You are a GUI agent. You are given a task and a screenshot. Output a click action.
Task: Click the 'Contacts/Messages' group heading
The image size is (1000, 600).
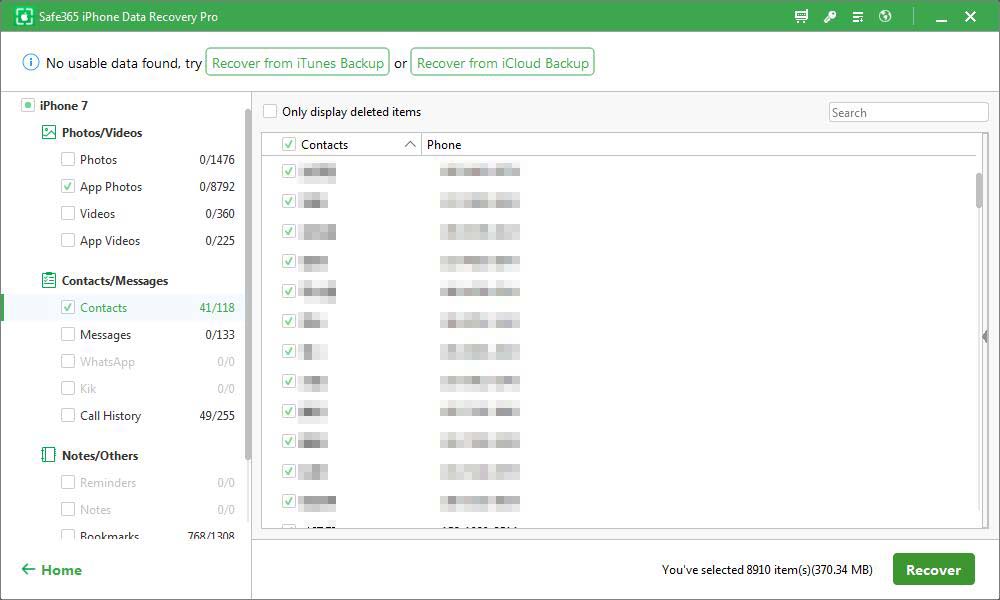(115, 281)
